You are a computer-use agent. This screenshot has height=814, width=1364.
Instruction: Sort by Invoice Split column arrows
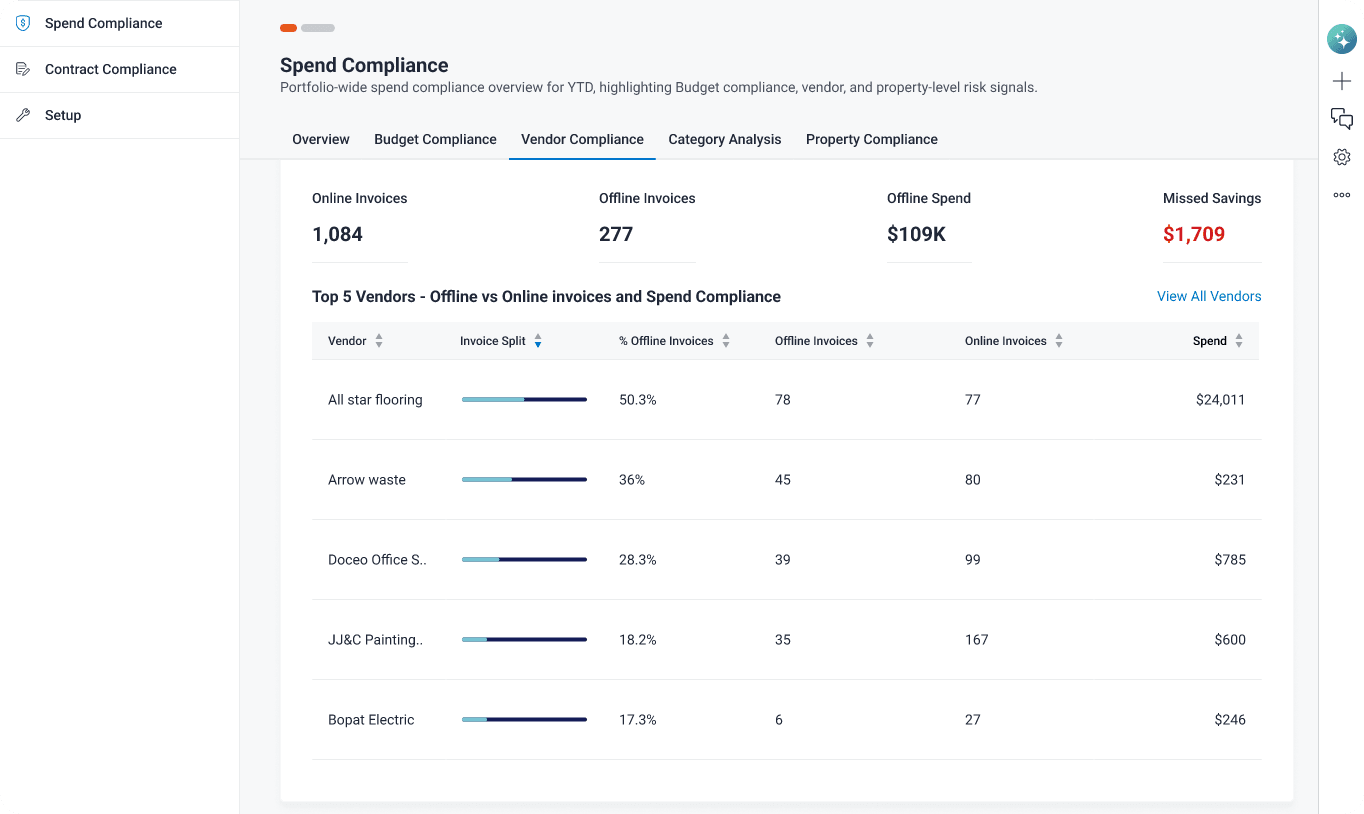pos(538,341)
